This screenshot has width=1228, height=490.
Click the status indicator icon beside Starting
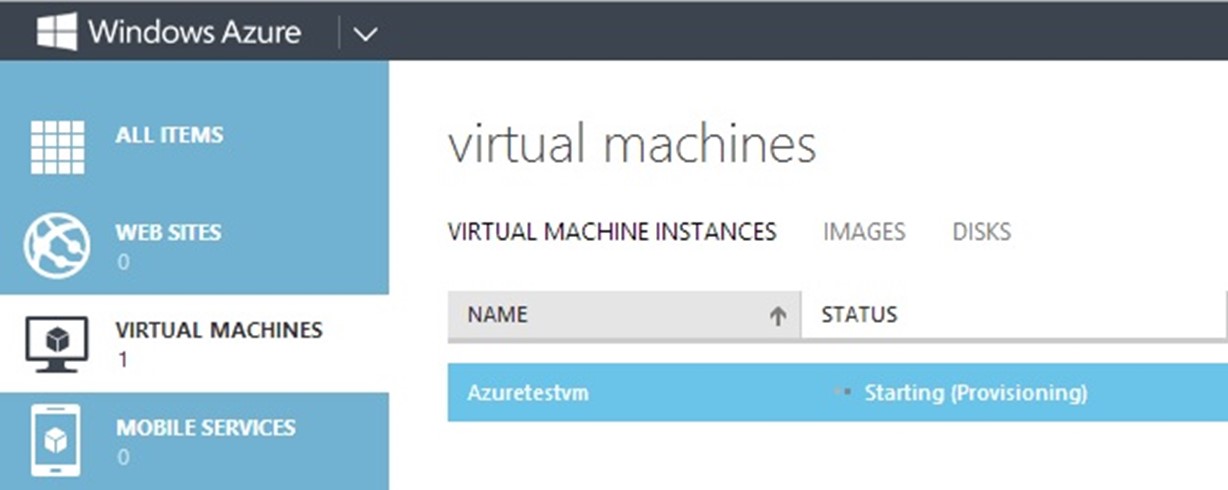coord(841,392)
